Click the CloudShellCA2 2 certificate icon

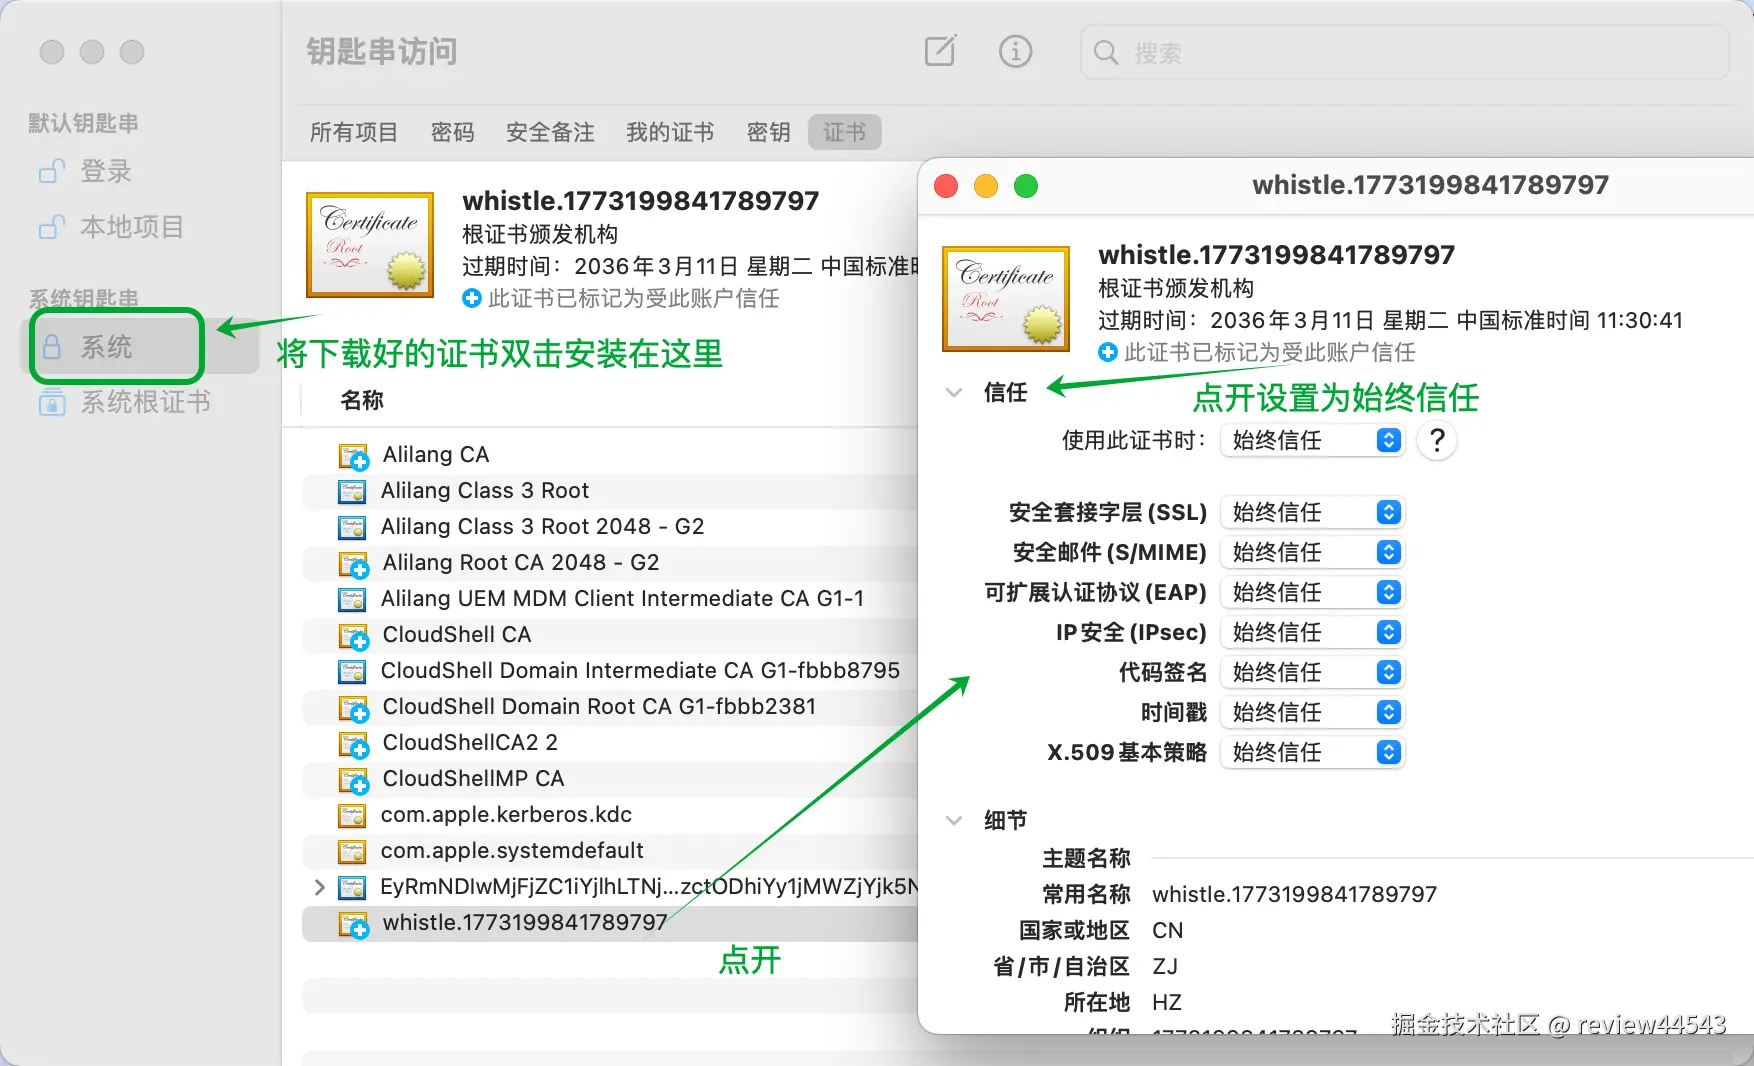pyautogui.click(x=354, y=744)
